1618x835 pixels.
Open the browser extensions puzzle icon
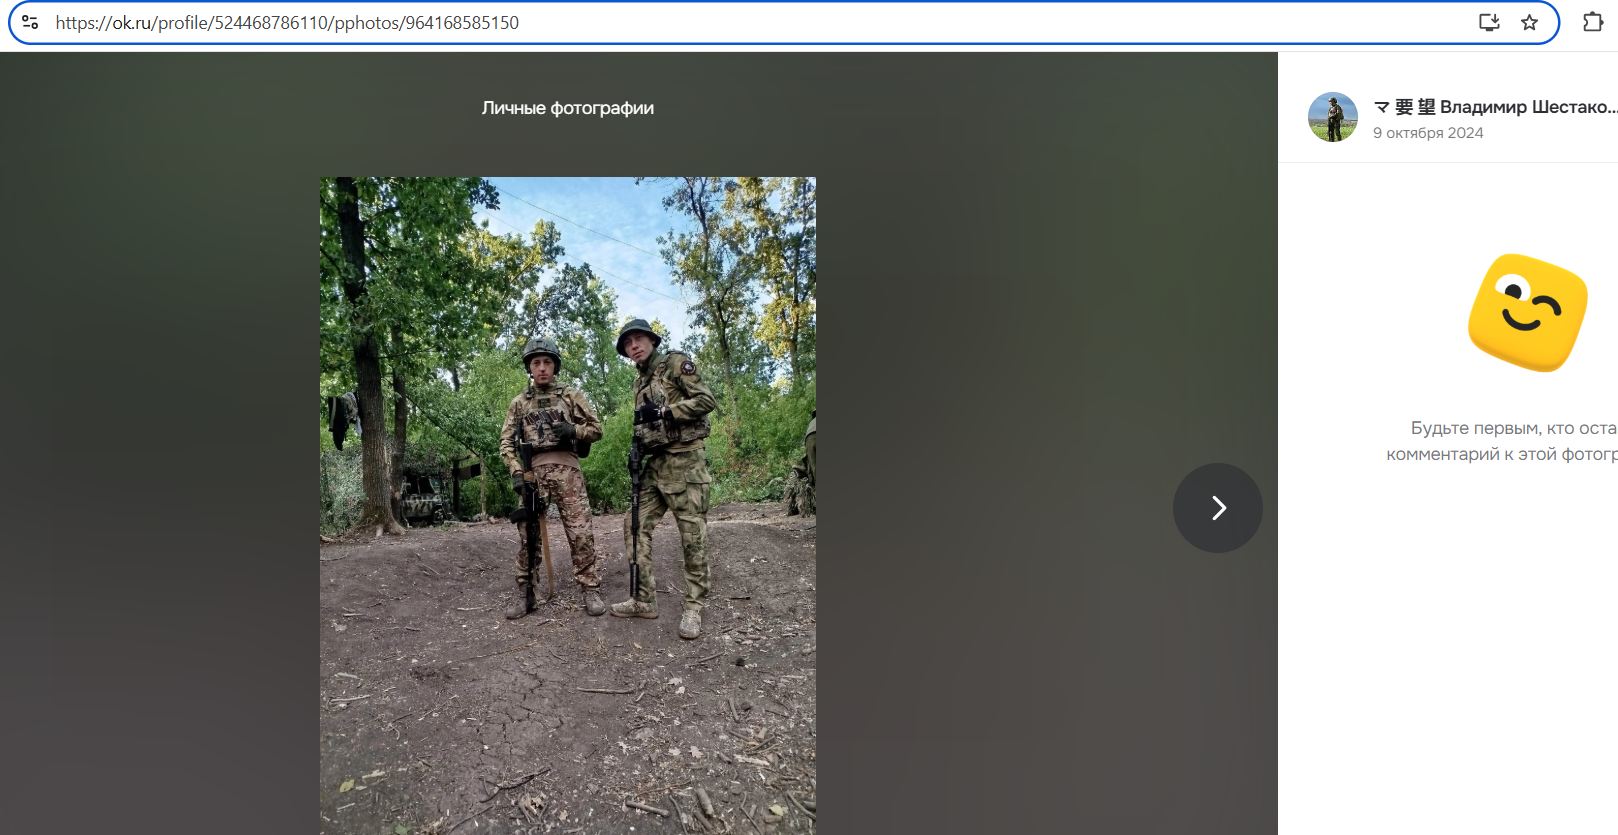1593,22
